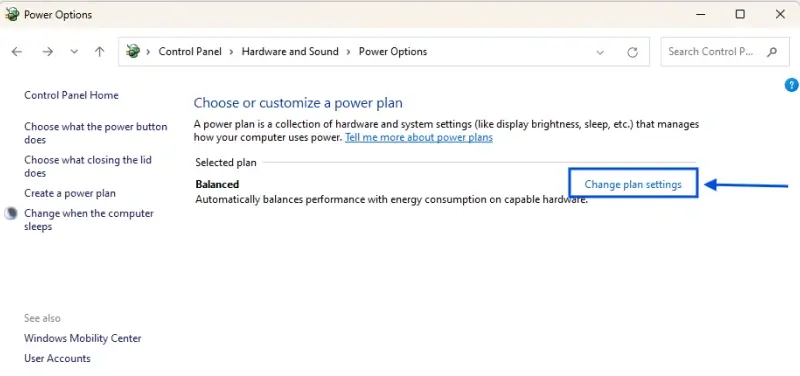Image resolution: width=800 pixels, height=376 pixels.
Task: Open recent locations dropdown chevron
Action: click(x=74, y=52)
